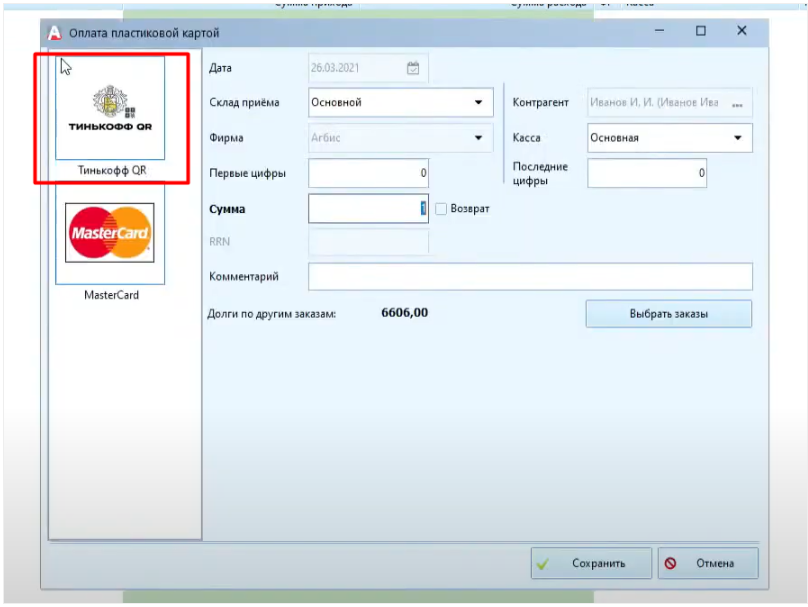
Task: Click the Тинькофф QR caption text
Action: (112, 171)
